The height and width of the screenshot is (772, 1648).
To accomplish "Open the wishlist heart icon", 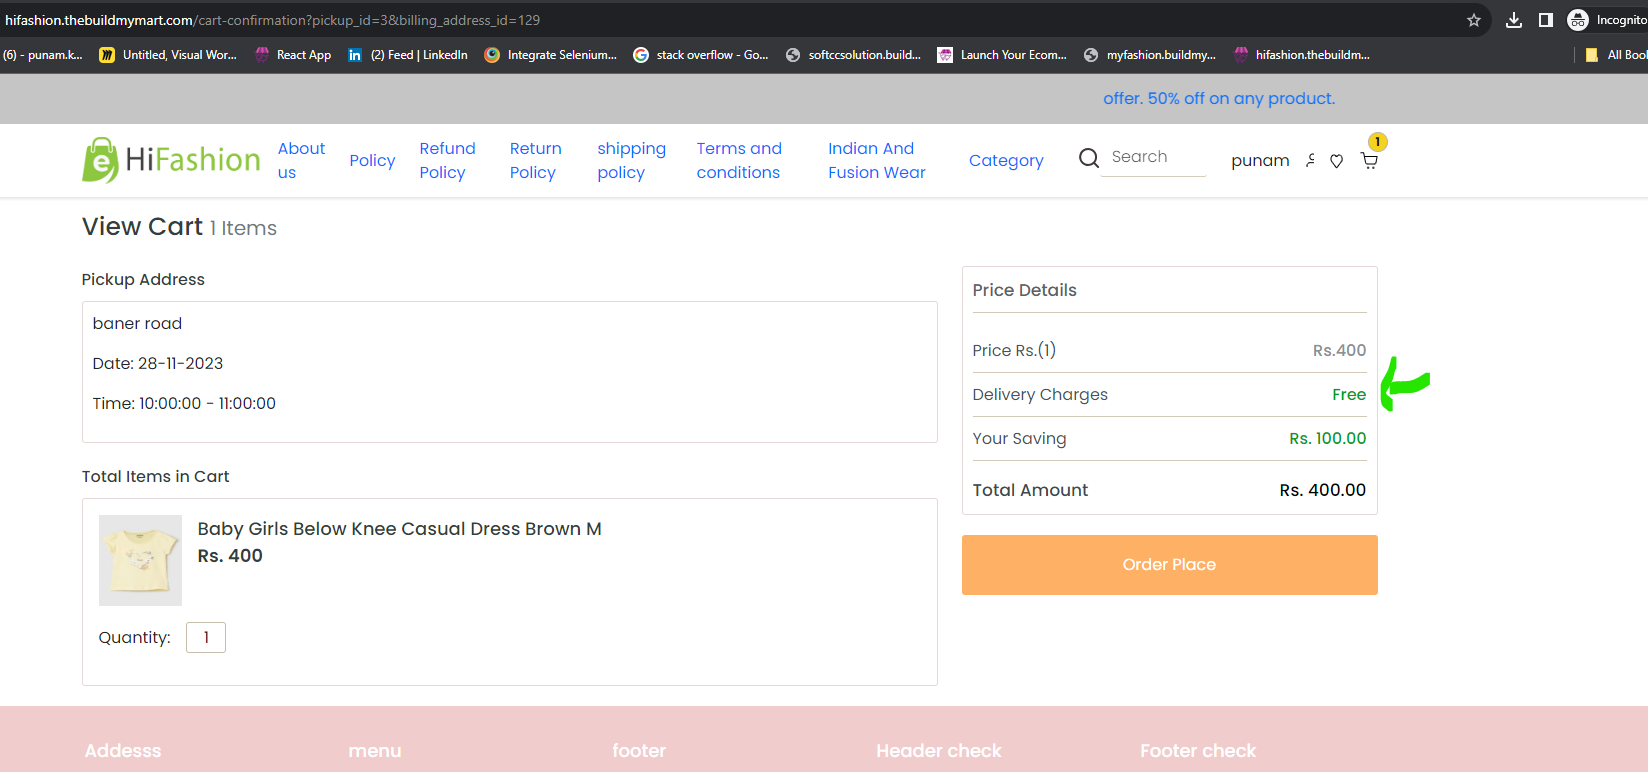I will 1336,161.
